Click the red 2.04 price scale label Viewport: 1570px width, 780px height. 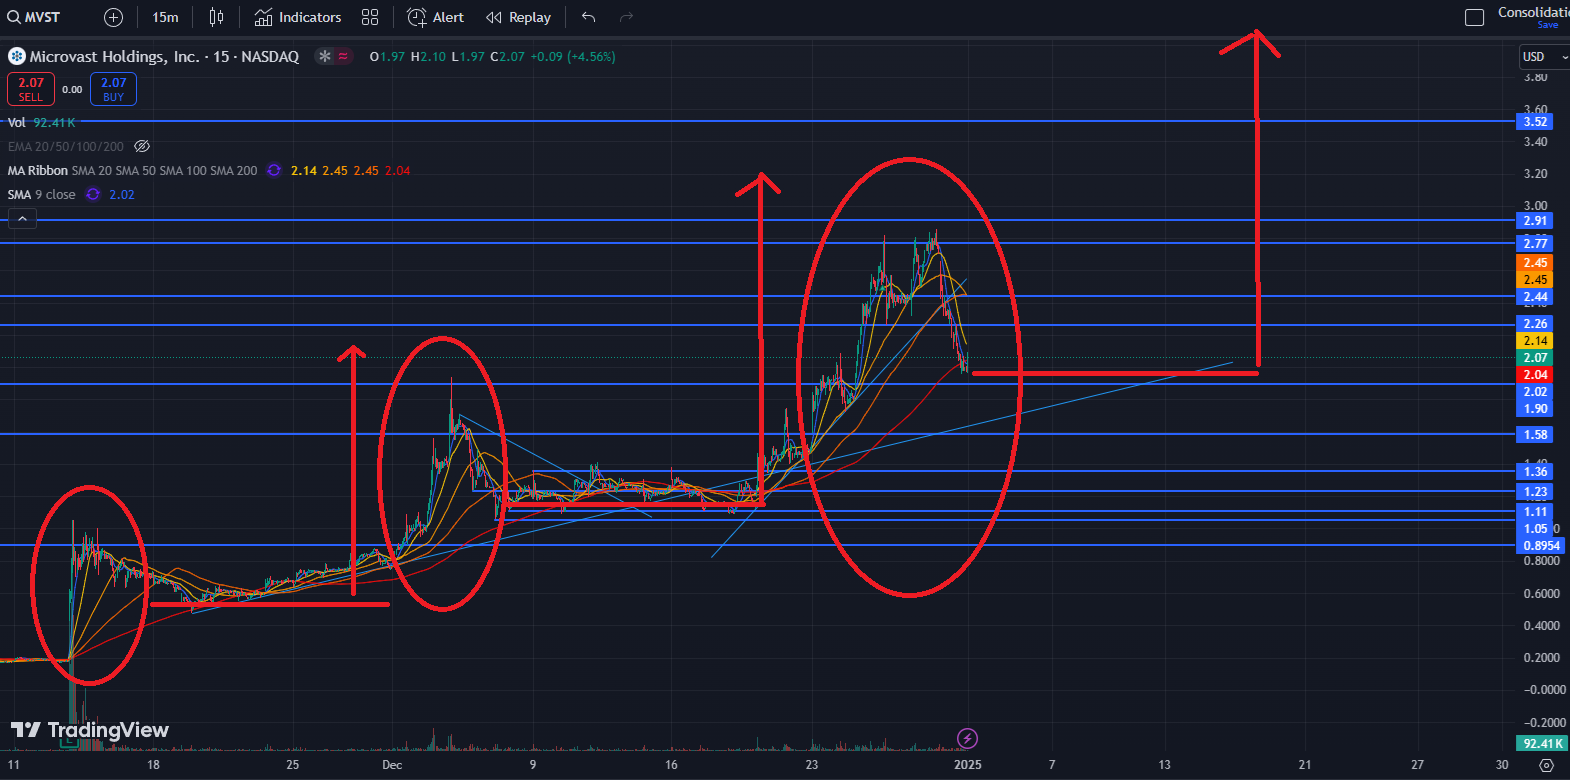[1535, 375]
